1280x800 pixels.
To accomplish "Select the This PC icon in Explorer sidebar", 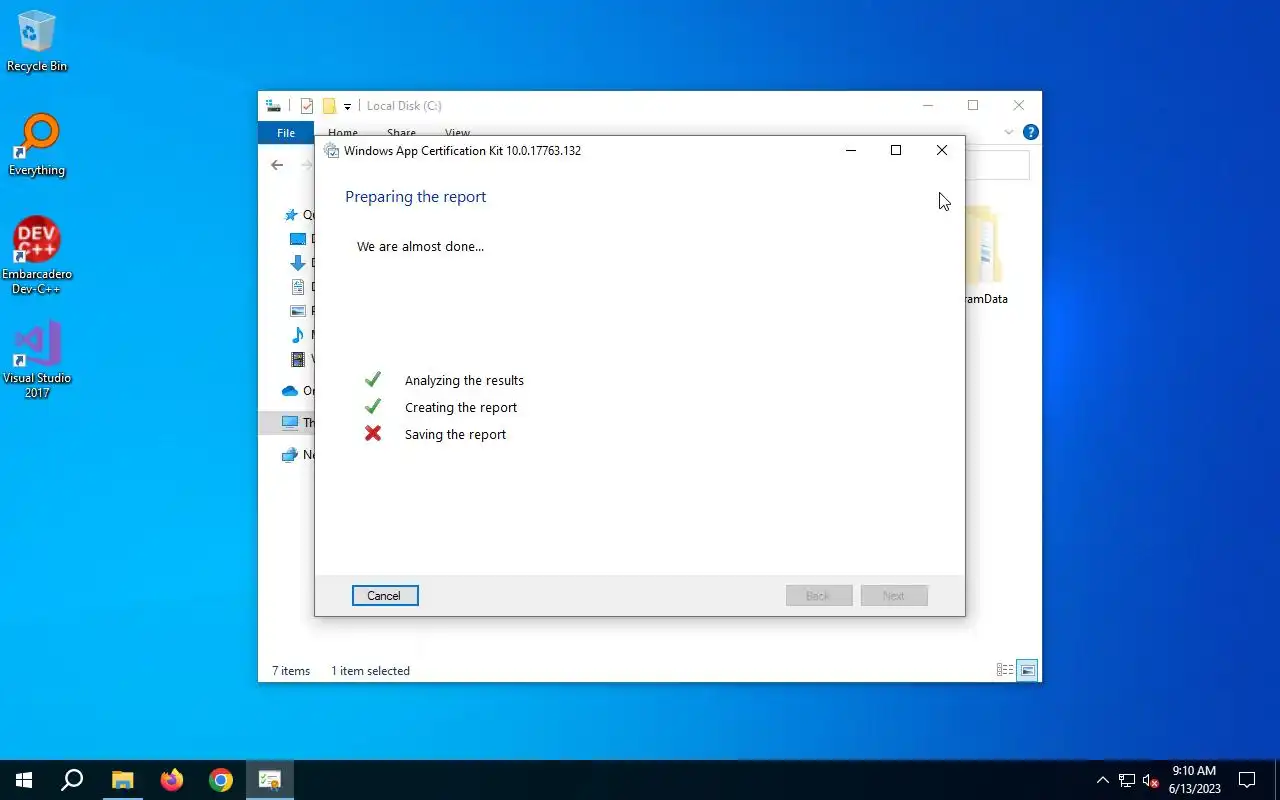I will point(290,422).
